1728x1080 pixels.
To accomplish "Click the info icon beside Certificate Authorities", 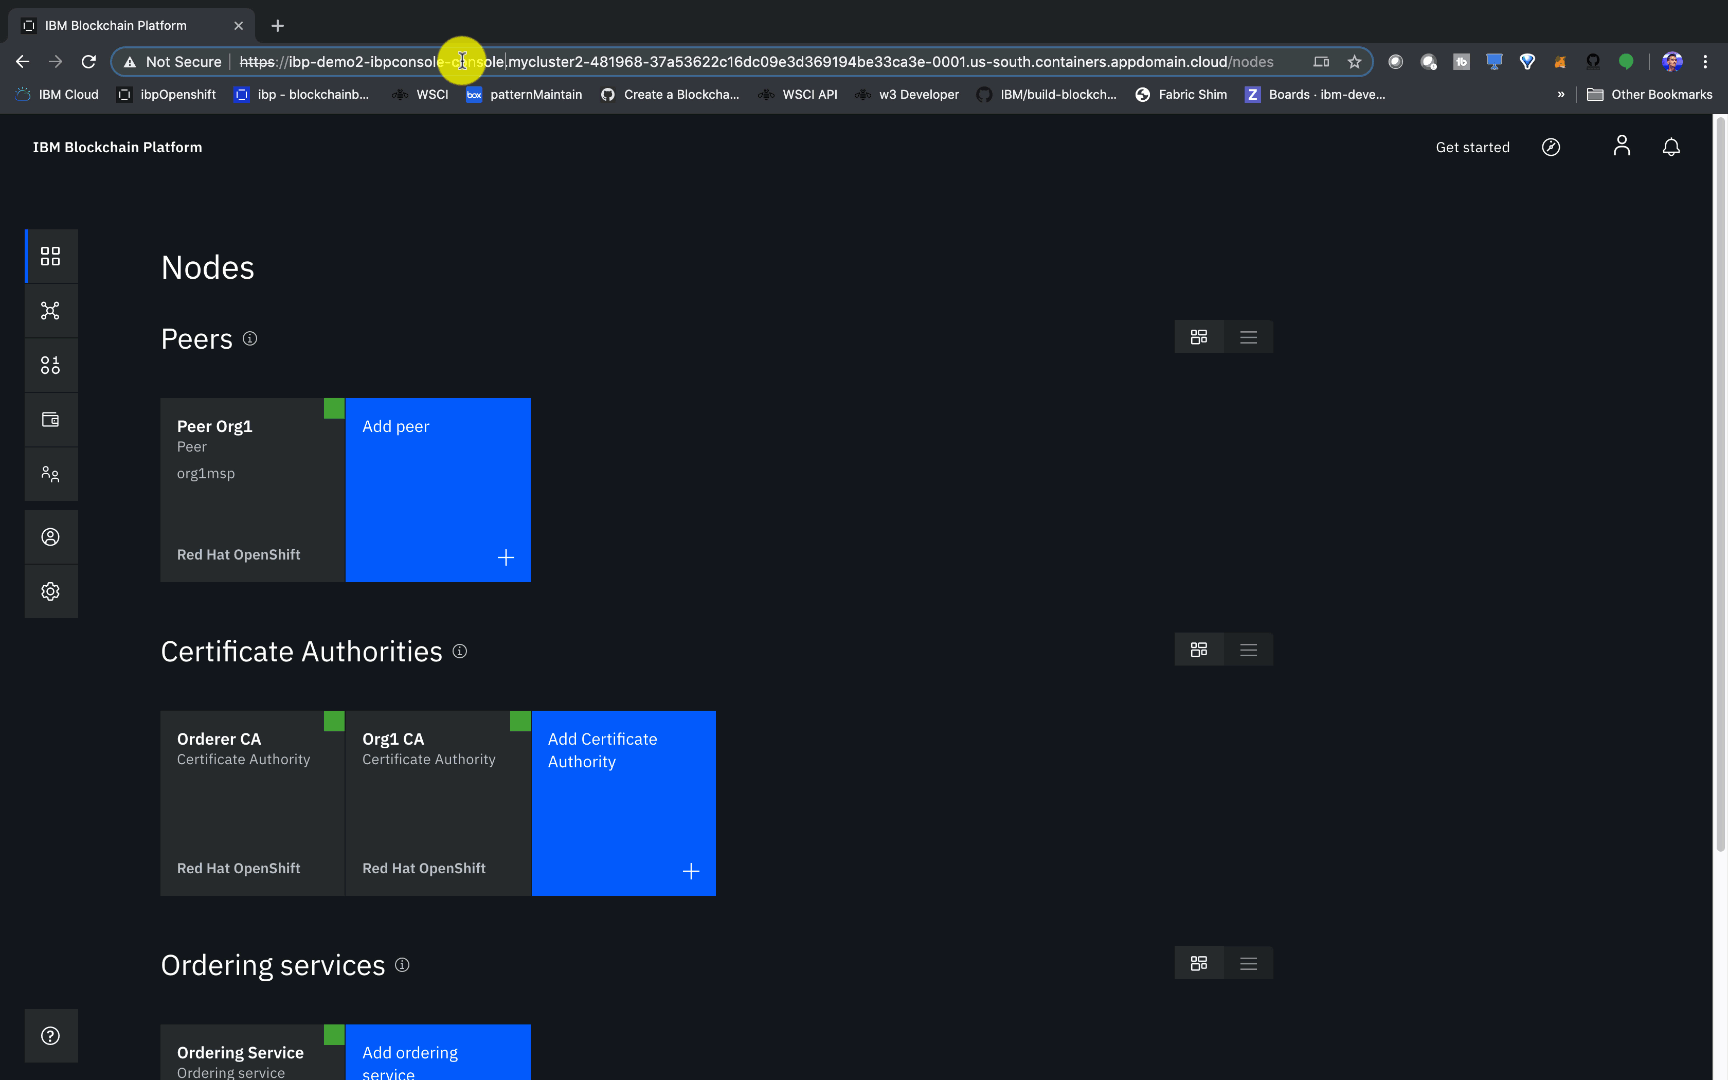I will (x=460, y=651).
